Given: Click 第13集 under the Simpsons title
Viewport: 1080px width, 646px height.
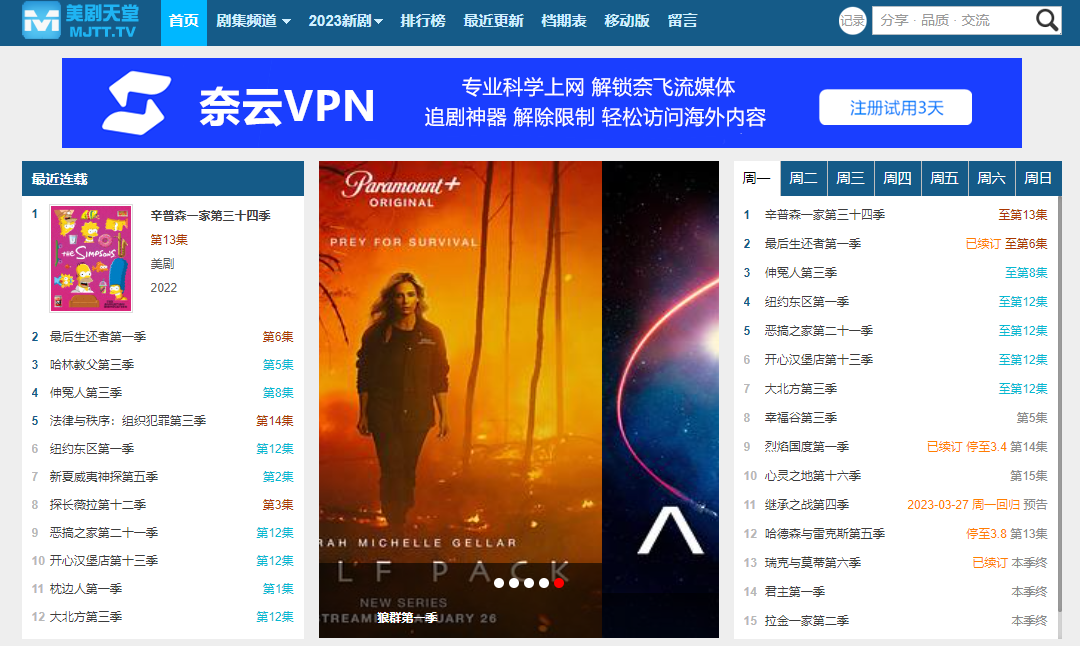Looking at the screenshot, I should (x=169, y=240).
